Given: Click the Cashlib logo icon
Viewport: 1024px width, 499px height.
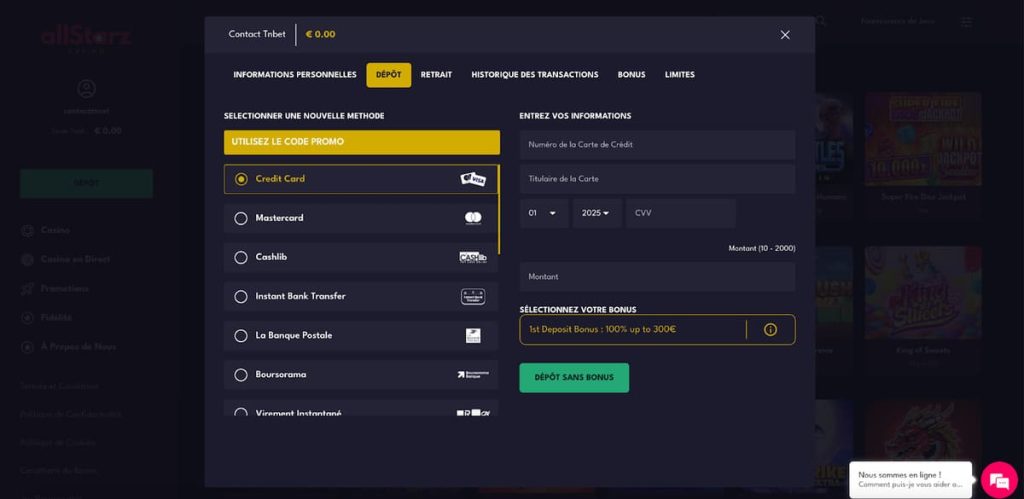Looking at the screenshot, I should tap(473, 257).
